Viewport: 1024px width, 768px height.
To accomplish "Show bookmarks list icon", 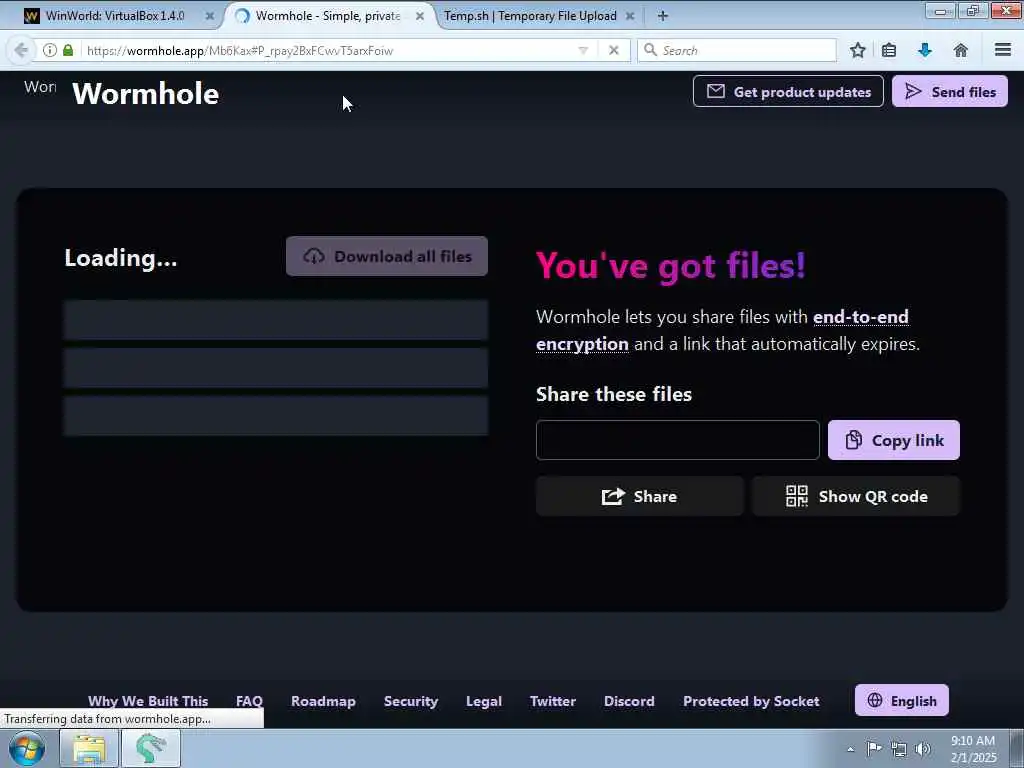I will [x=889, y=50].
